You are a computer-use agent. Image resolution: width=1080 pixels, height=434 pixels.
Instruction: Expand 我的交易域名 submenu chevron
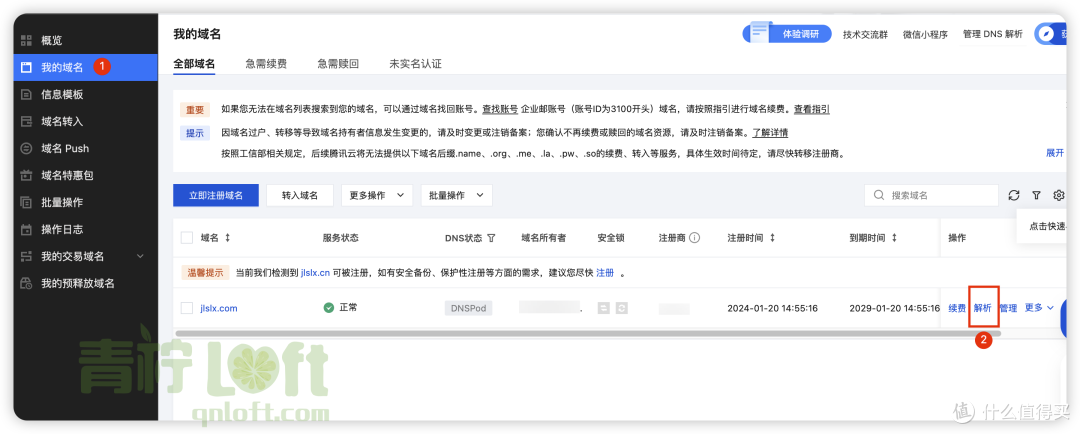[x=141, y=256]
